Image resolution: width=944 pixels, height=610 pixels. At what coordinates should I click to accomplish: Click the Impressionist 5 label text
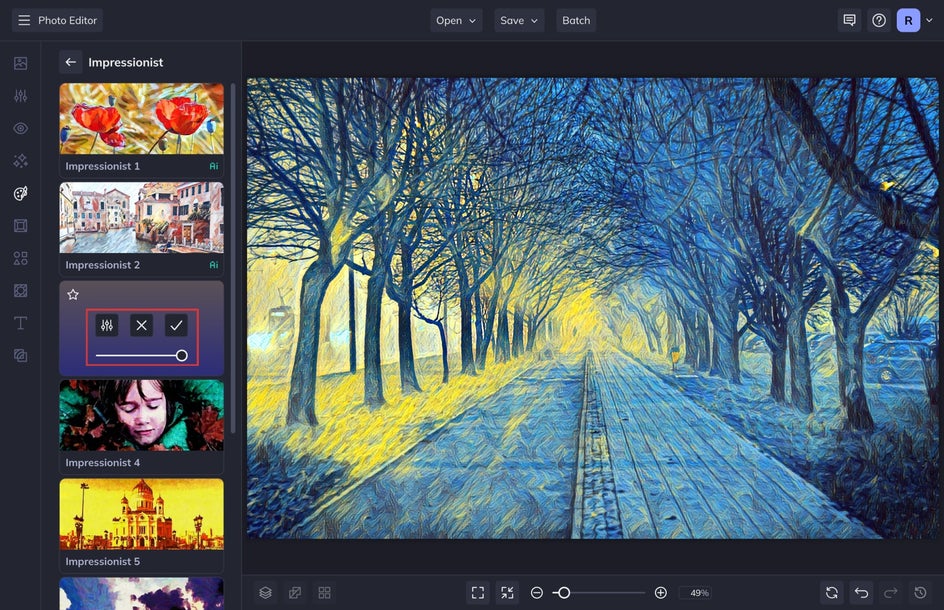[102, 561]
